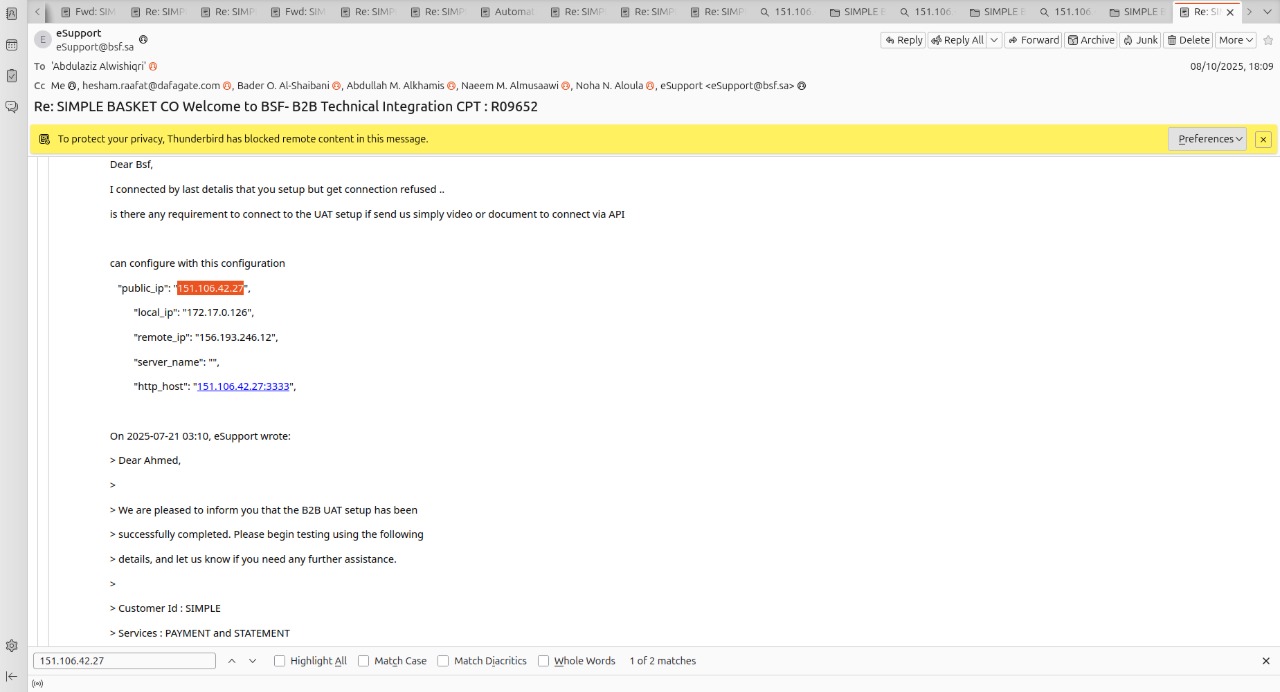Click the contact icon after Bader O. Al-Shaibani
The width and height of the screenshot is (1280, 692).
point(338,86)
